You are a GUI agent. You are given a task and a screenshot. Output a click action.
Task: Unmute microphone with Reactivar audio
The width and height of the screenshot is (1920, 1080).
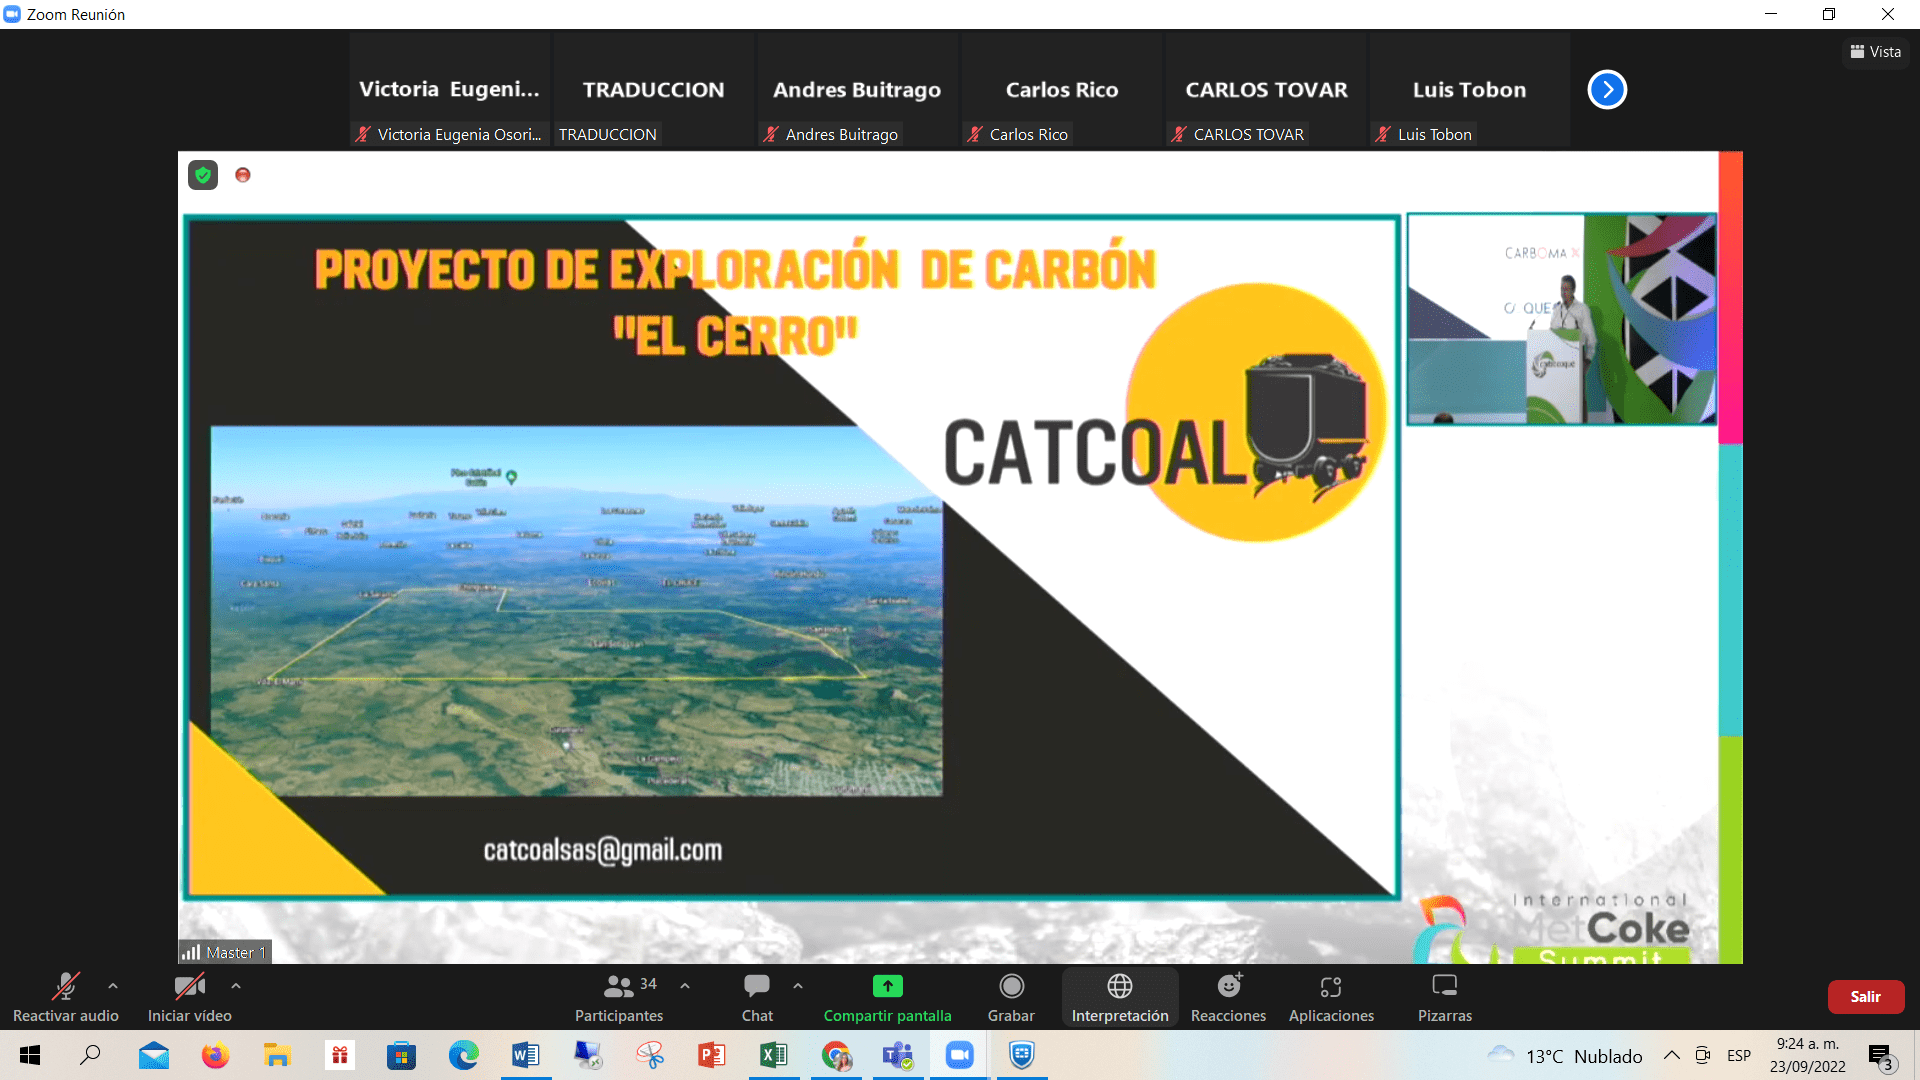point(65,997)
